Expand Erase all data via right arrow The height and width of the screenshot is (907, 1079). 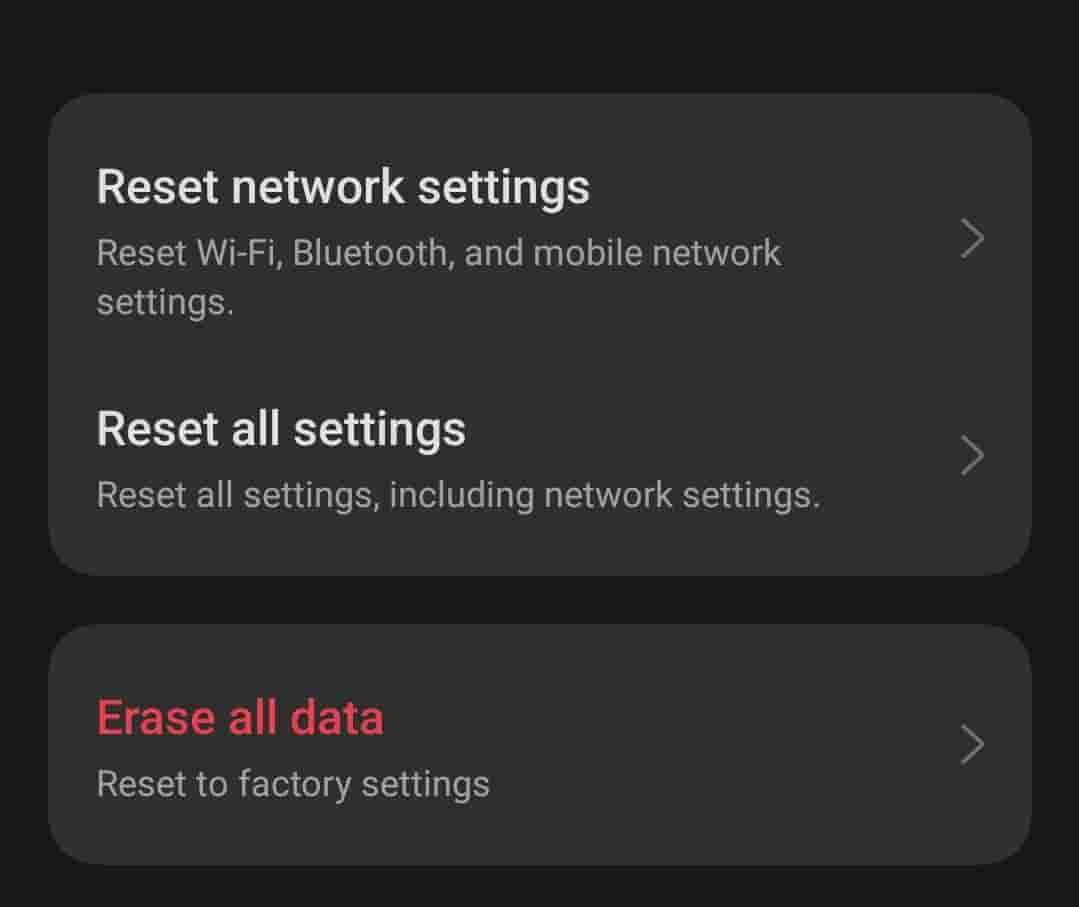972,745
